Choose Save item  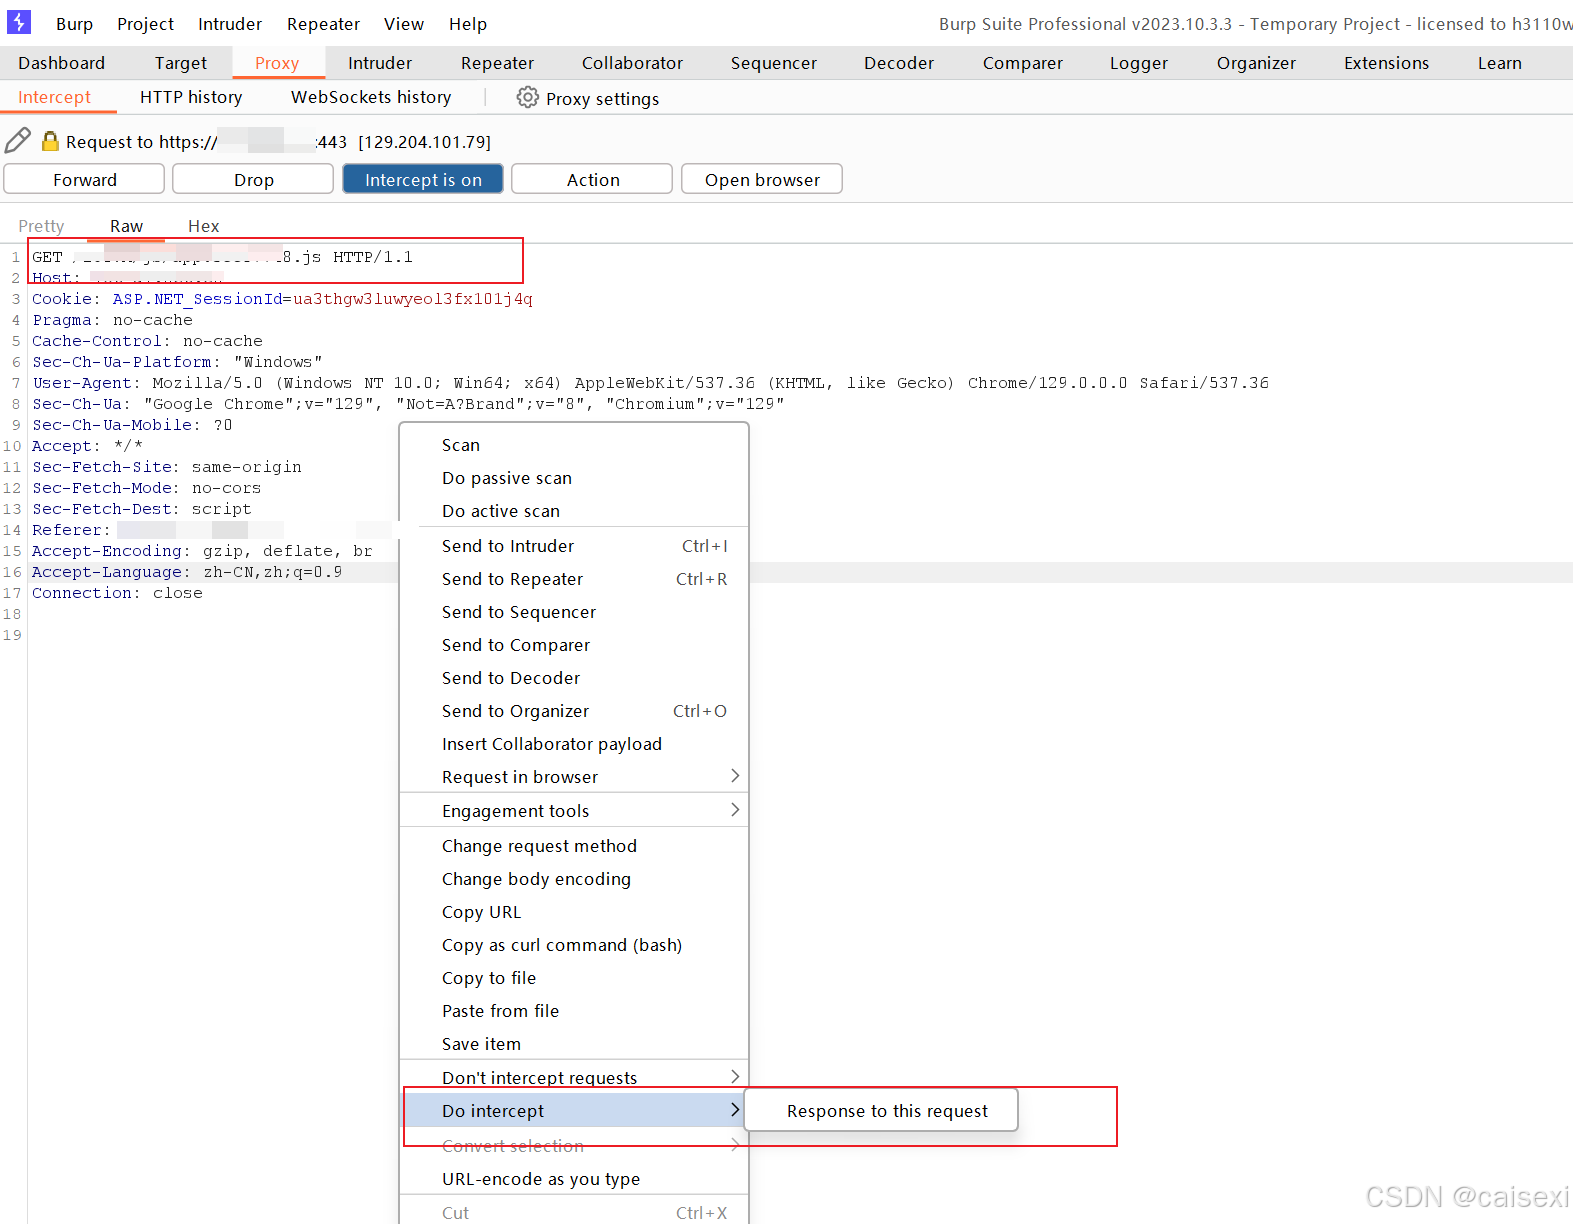click(x=574, y=1044)
